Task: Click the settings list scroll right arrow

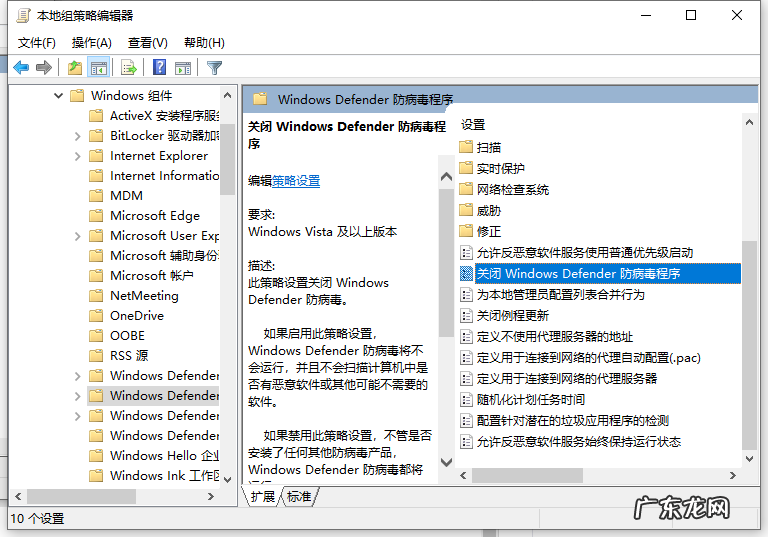Action: 733,475
